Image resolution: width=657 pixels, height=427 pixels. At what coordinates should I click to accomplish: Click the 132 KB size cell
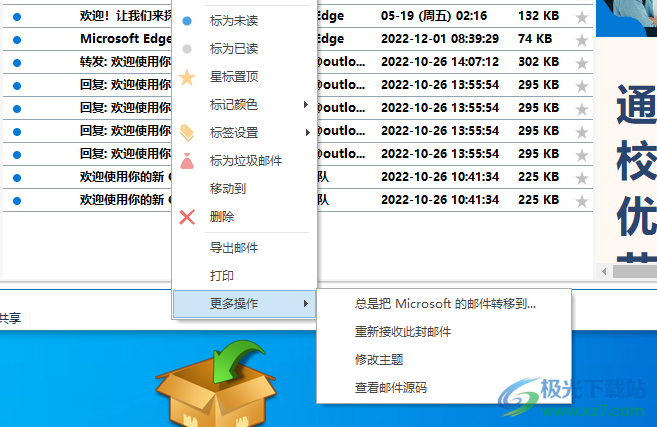538,16
